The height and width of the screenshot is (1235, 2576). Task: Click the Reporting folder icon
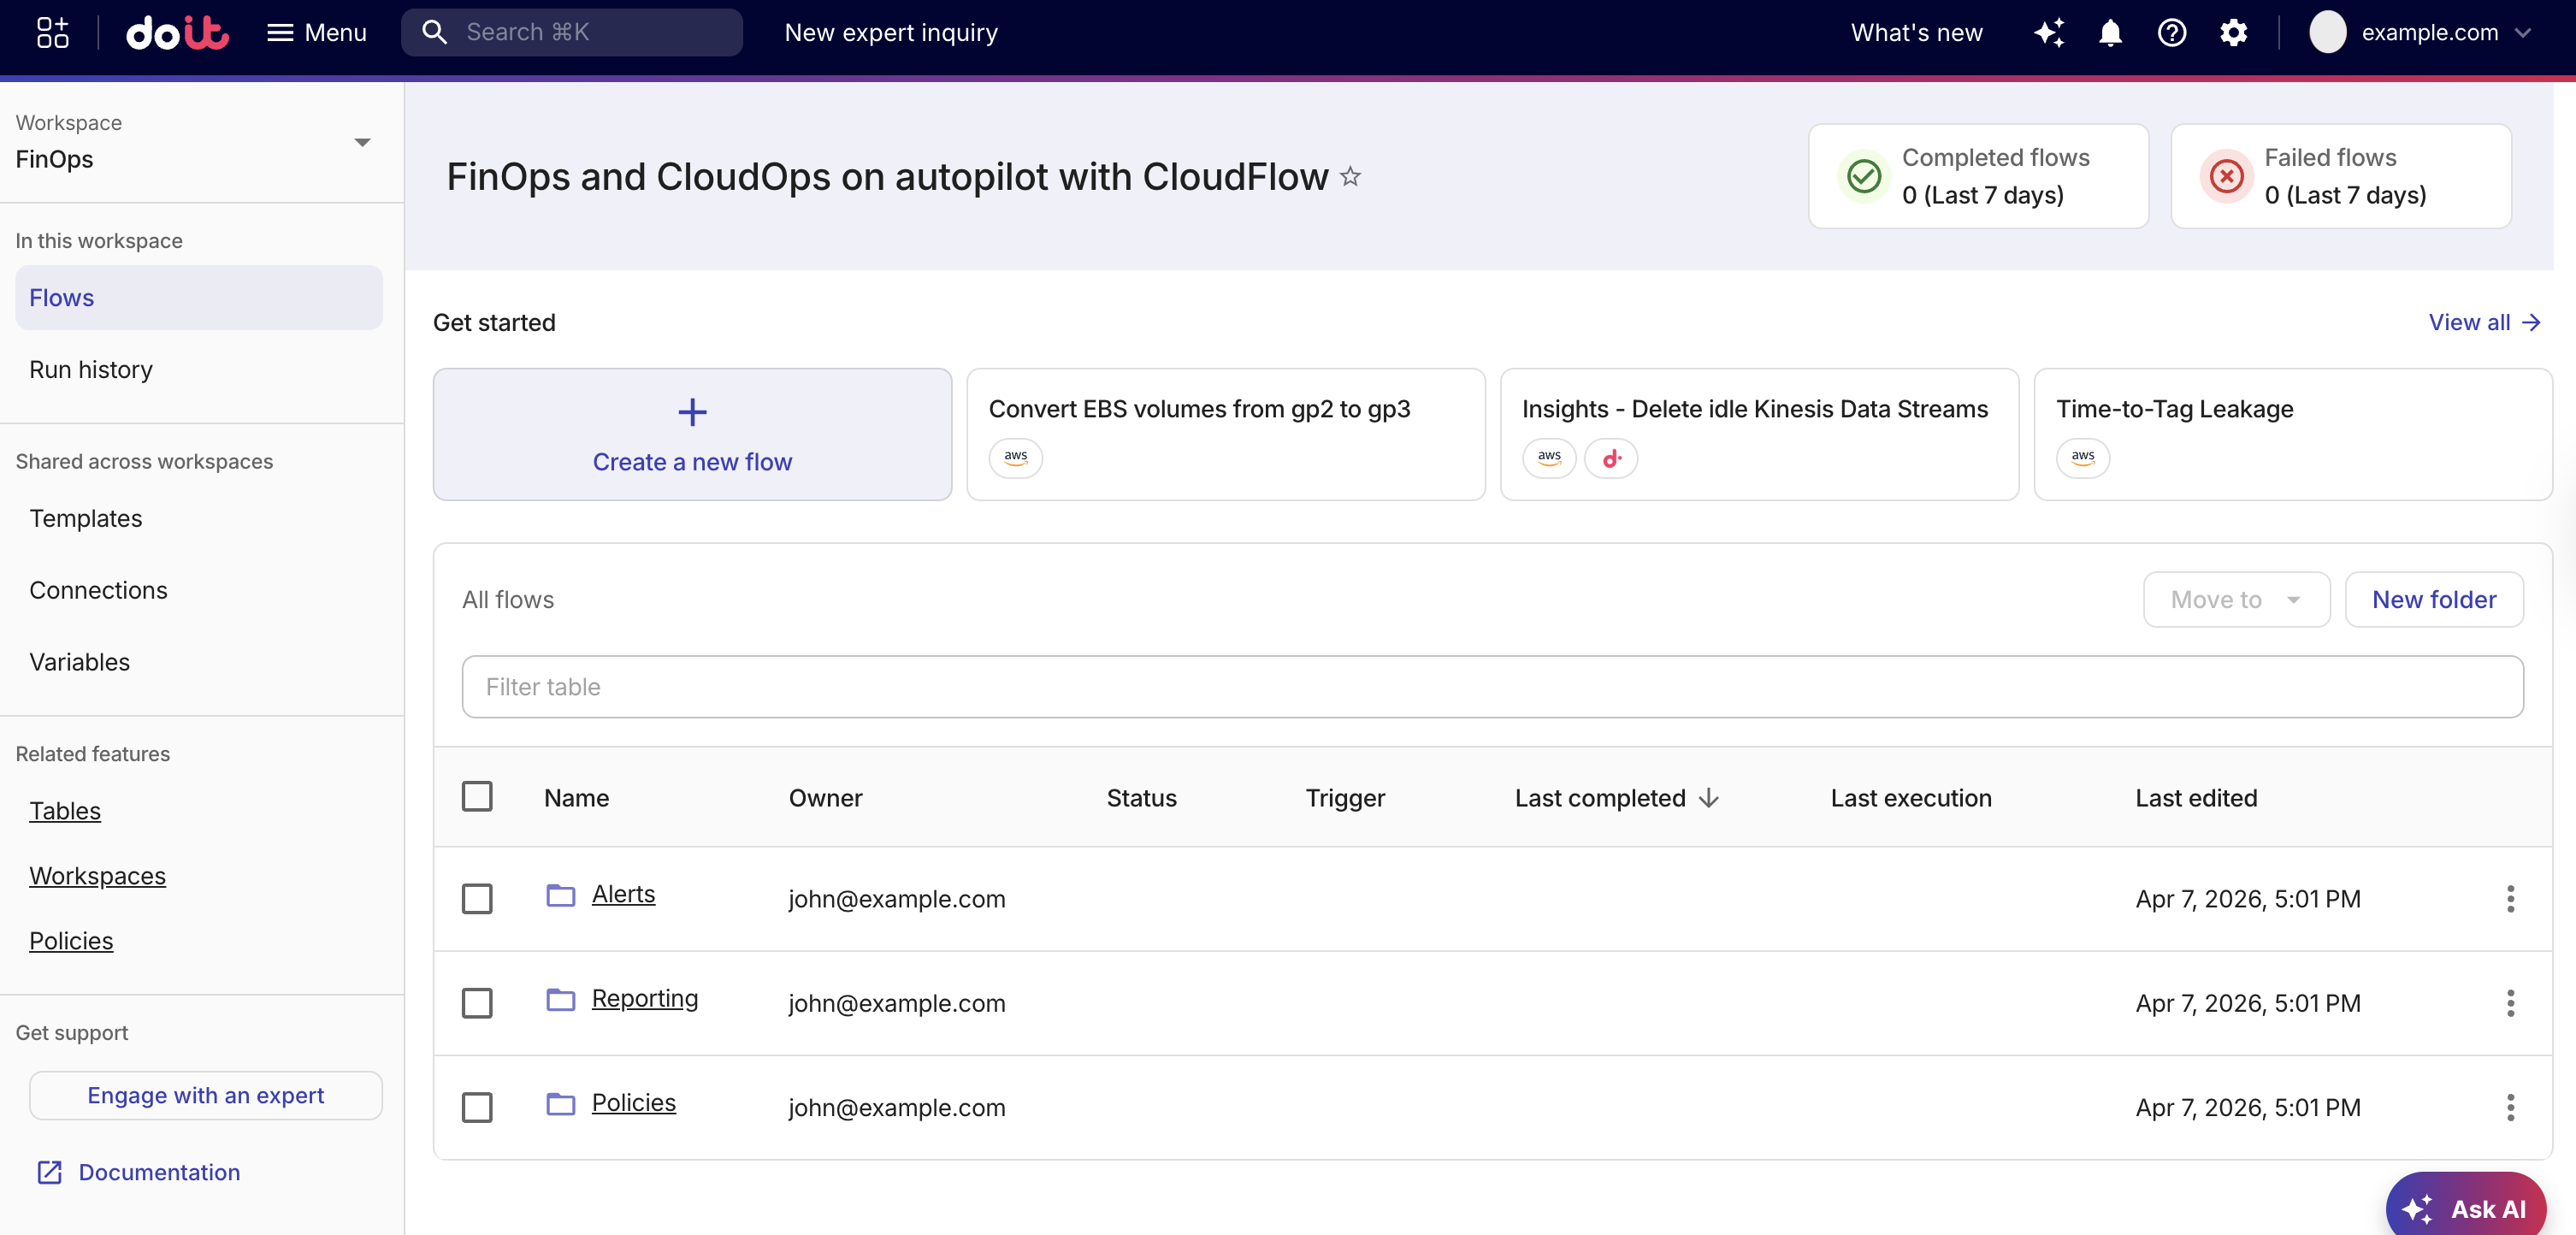[x=560, y=998]
